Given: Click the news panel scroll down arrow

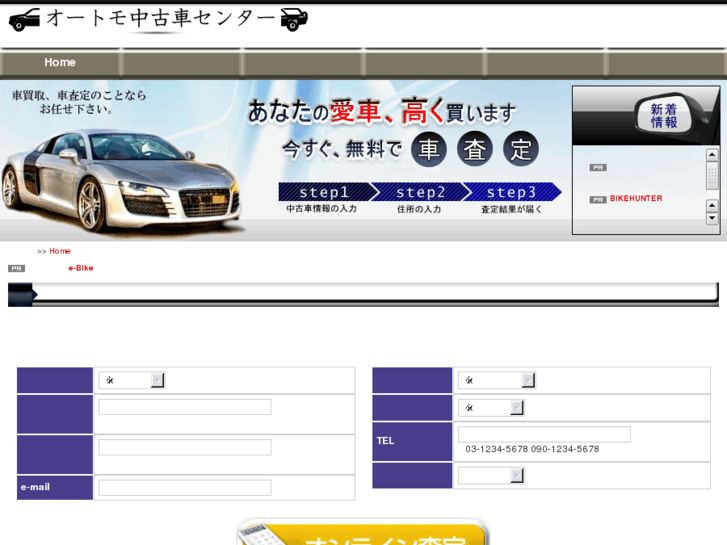Looking at the screenshot, I should pos(712,218).
